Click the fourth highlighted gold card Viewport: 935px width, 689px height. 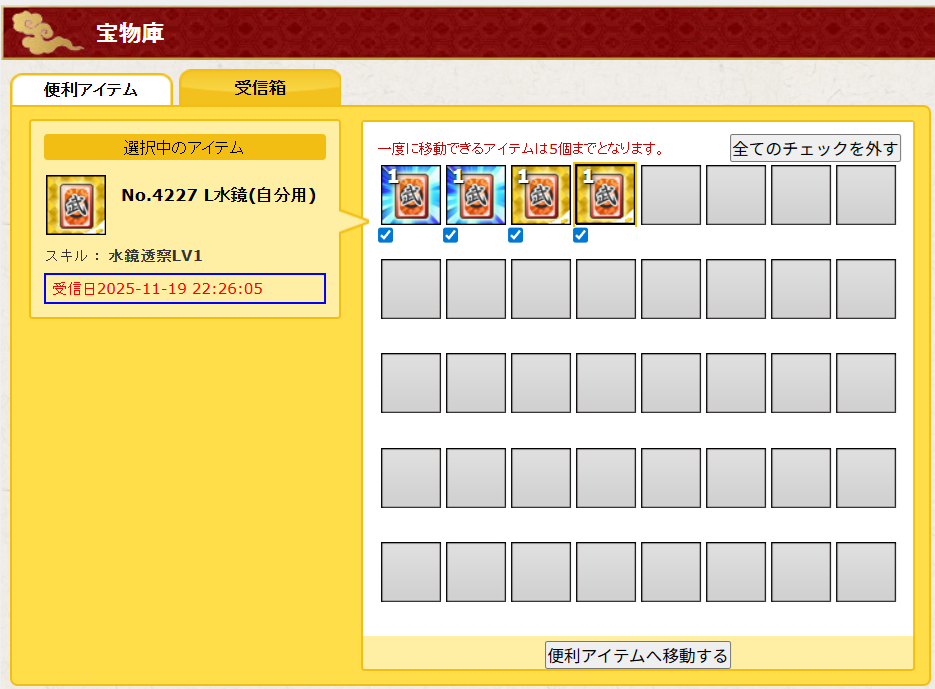605,195
